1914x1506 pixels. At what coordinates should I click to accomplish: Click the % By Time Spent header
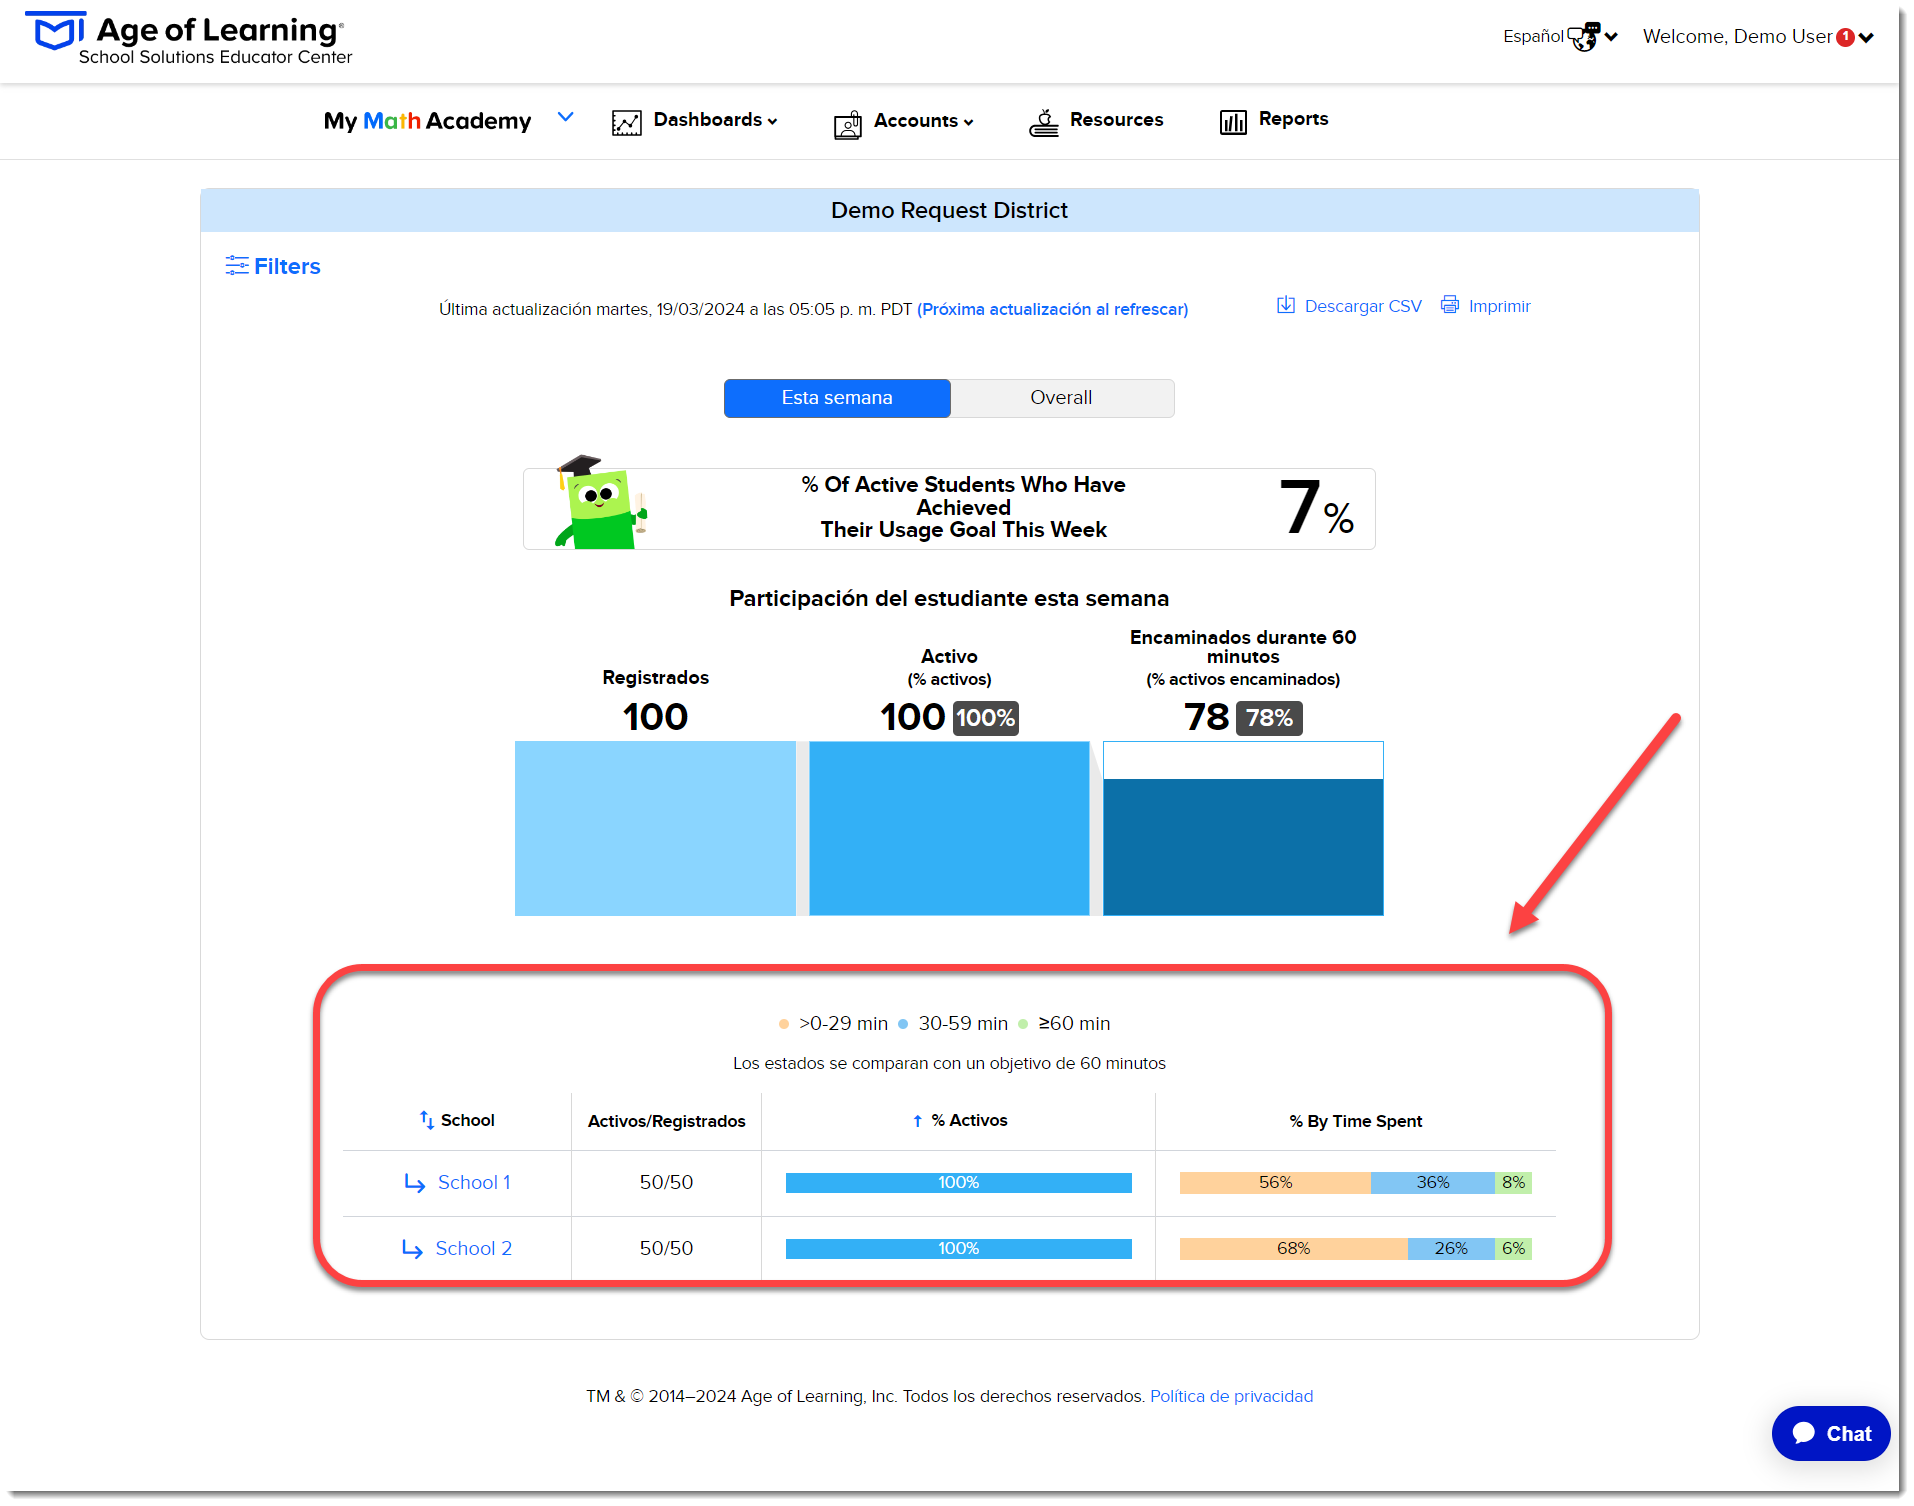point(1355,1122)
